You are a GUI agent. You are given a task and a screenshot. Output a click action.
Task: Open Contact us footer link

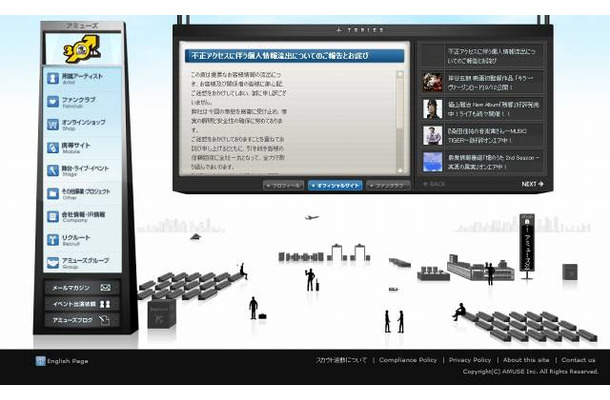578,360
